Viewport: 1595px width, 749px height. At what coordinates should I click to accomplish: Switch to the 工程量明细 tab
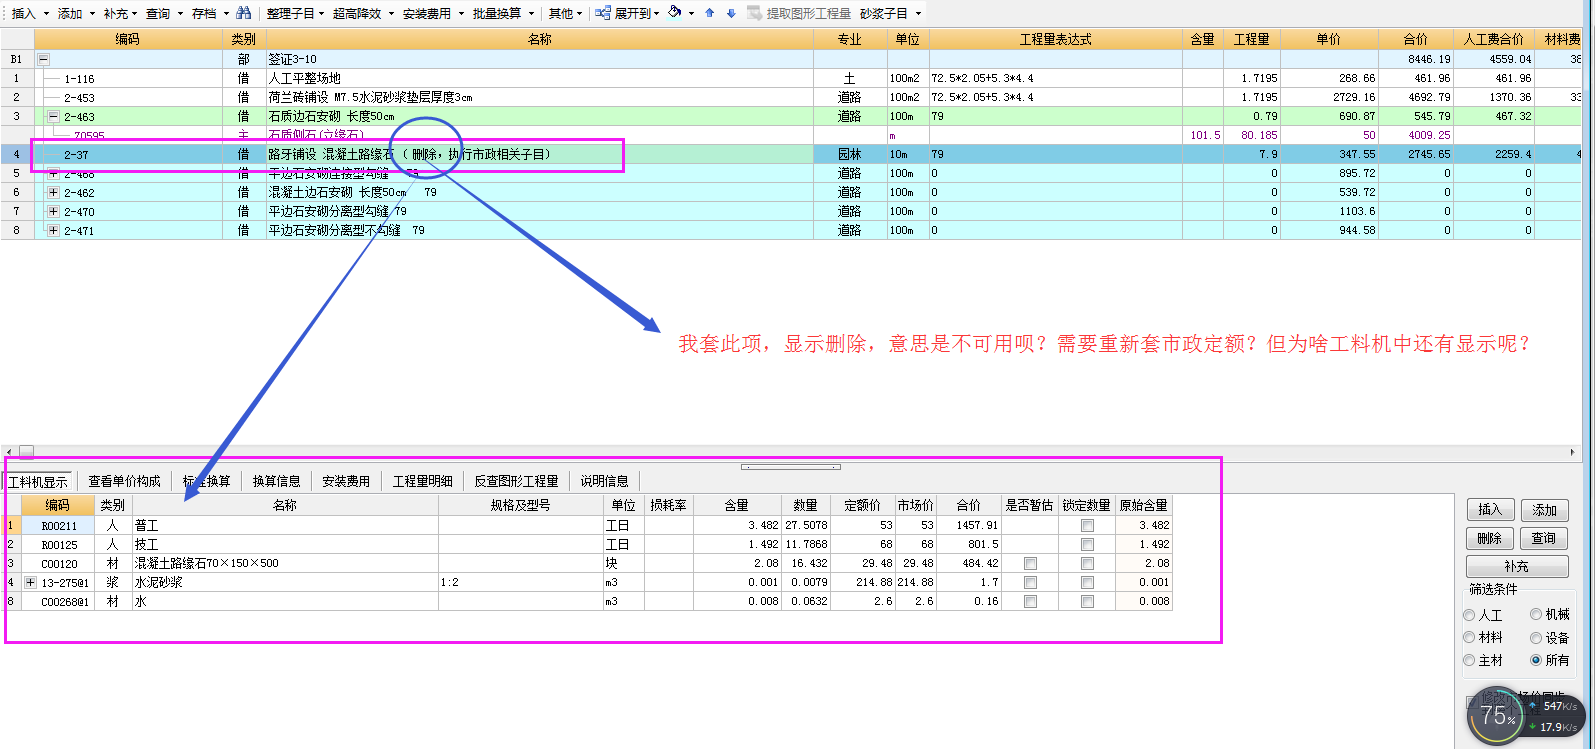(x=422, y=481)
